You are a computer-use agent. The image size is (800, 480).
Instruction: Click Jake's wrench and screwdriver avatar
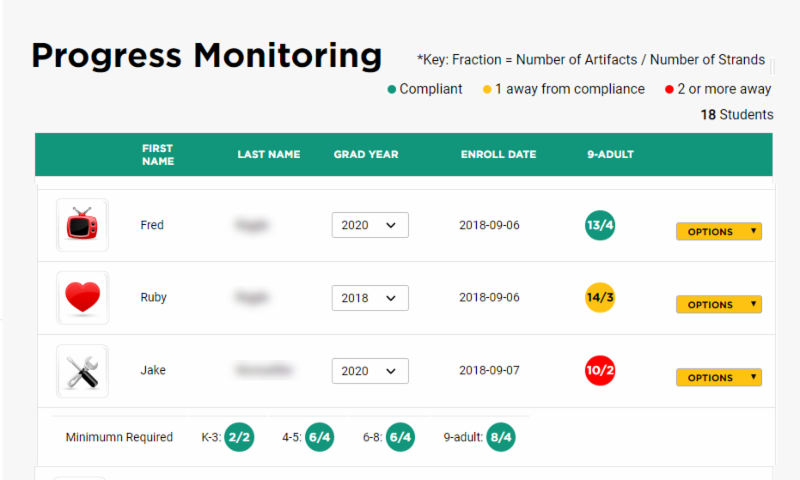point(82,371)
